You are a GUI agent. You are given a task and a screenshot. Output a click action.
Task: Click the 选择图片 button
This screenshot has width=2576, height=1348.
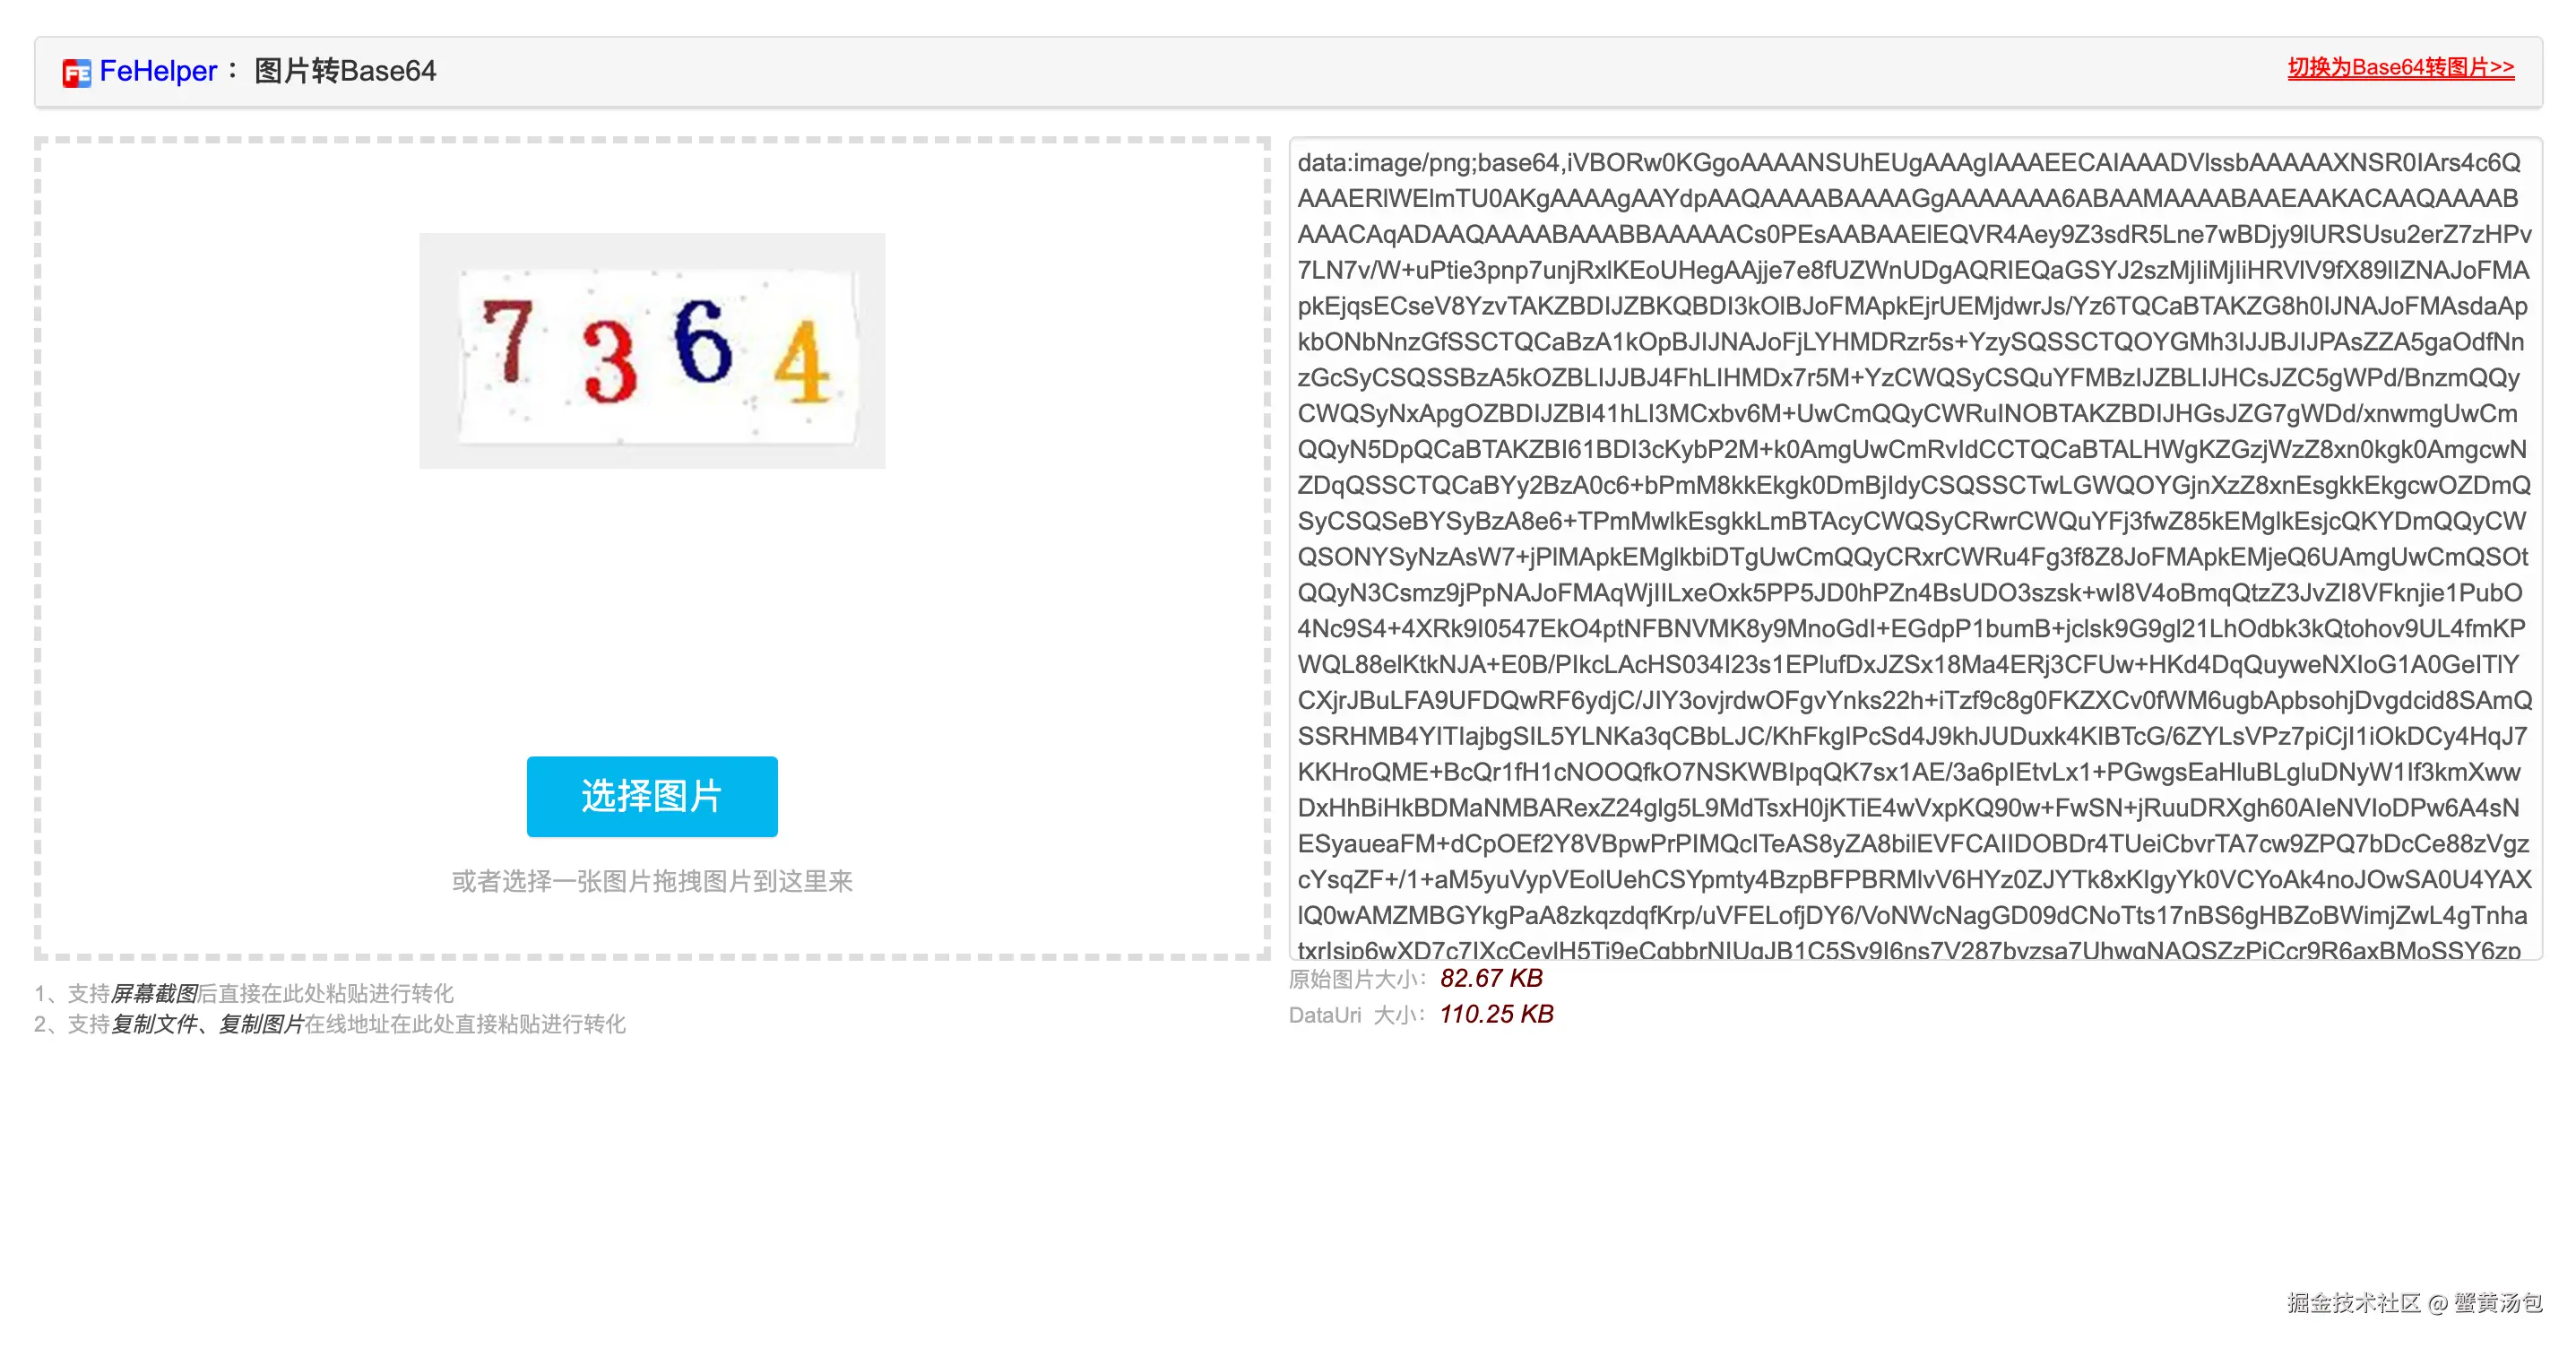coord(652,796)
